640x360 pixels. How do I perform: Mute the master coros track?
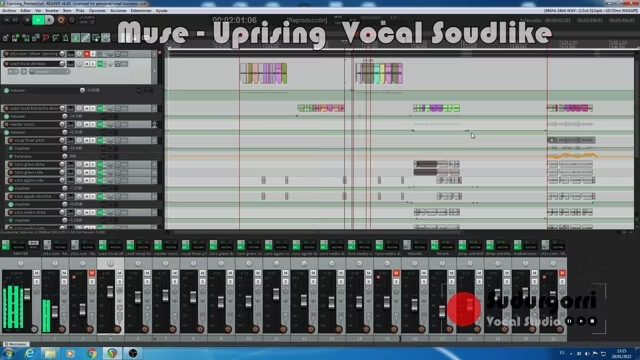[x=87, y=124]
